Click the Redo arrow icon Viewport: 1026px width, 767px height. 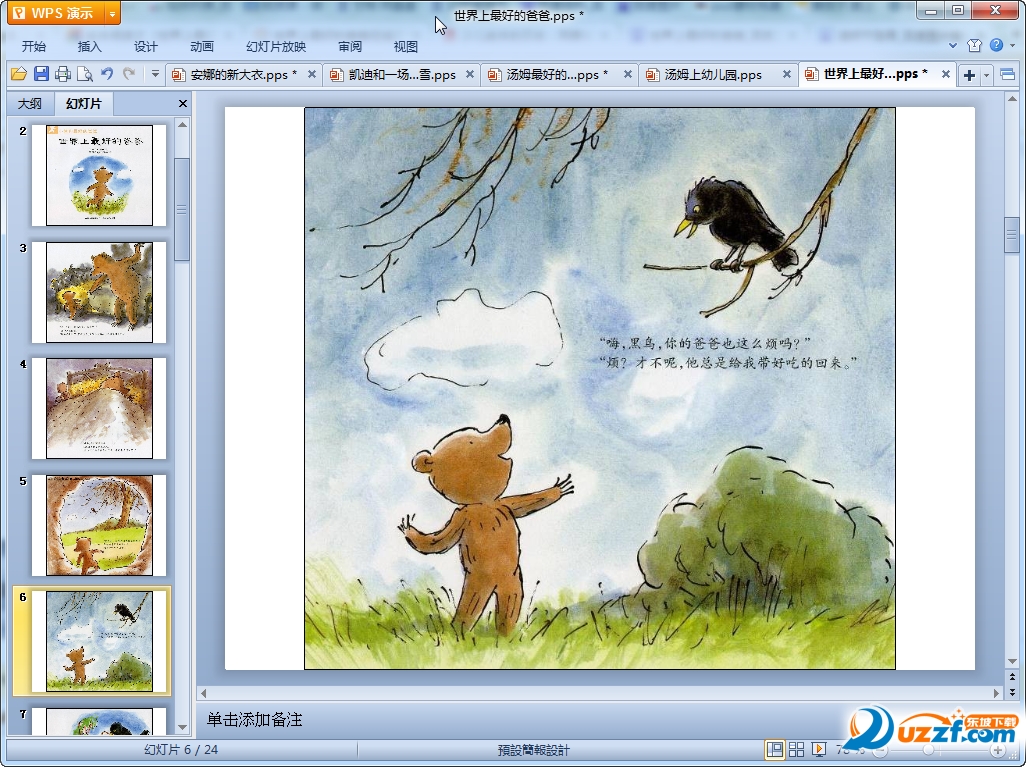129,74
